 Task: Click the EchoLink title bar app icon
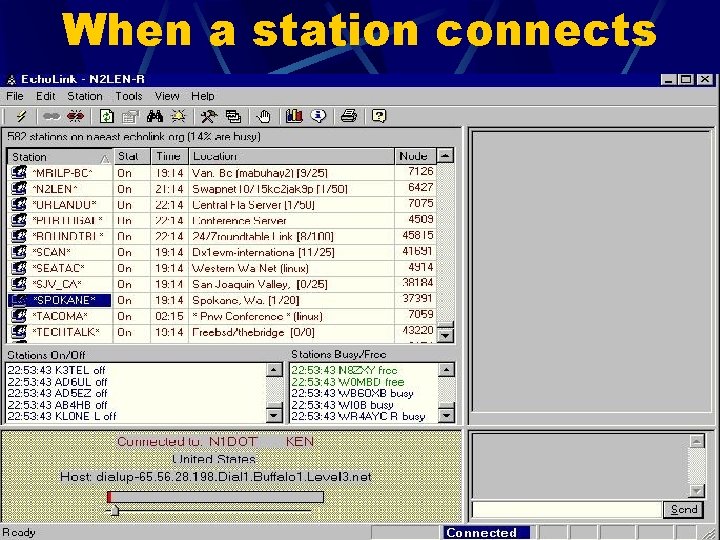pyautogui.click(x=11, y=80)
